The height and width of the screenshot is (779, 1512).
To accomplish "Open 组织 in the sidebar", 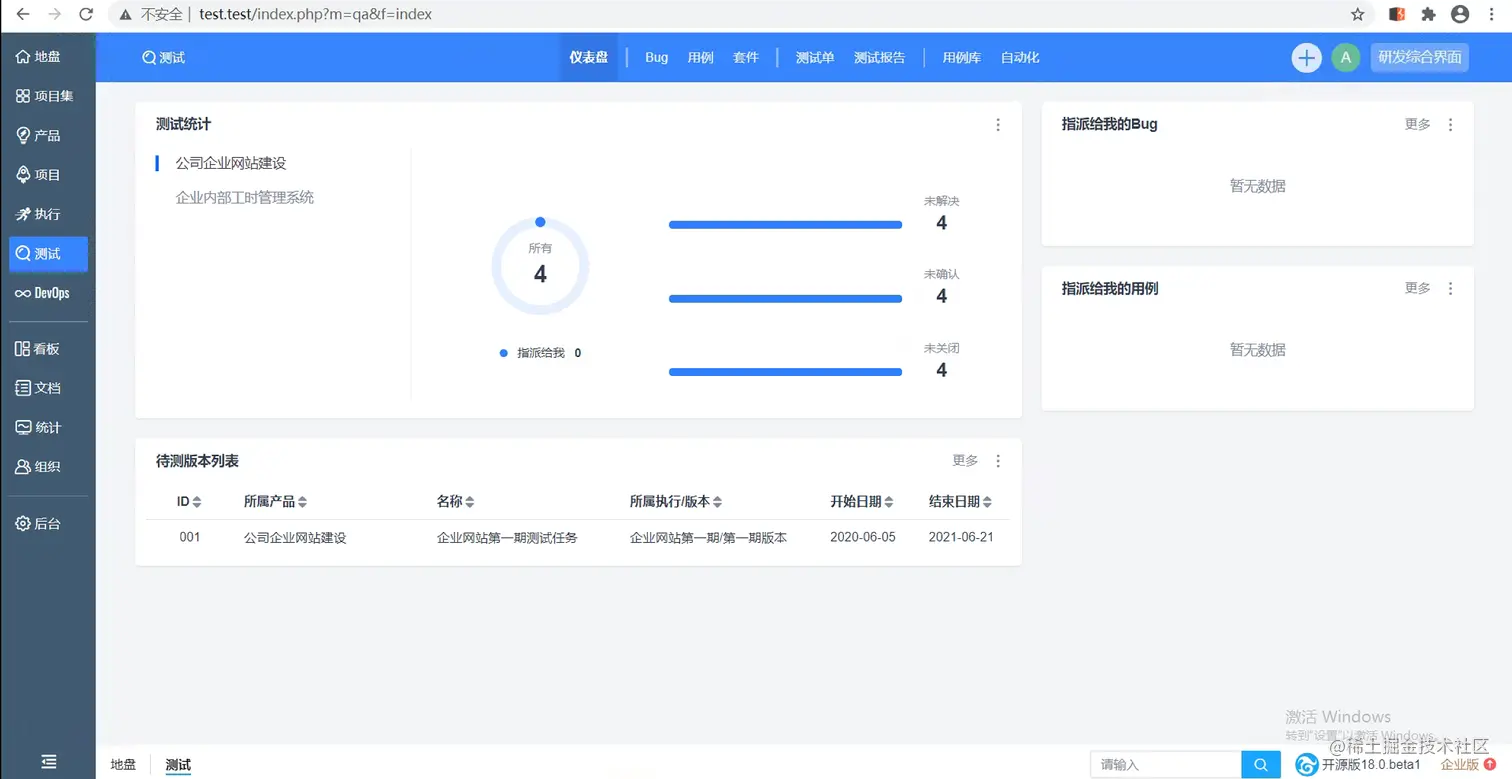I will 48,467.
